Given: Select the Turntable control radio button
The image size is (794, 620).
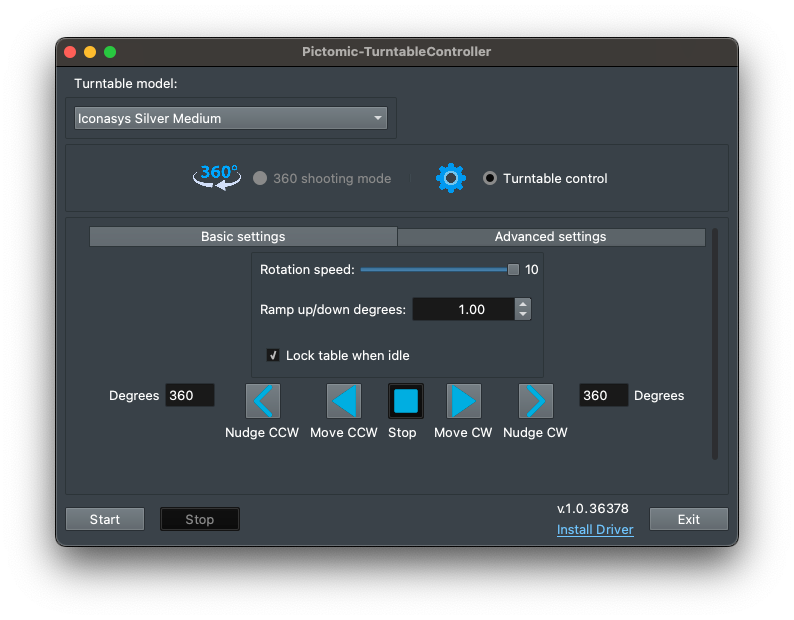Looking at the screenshot, I should [490, 178].
